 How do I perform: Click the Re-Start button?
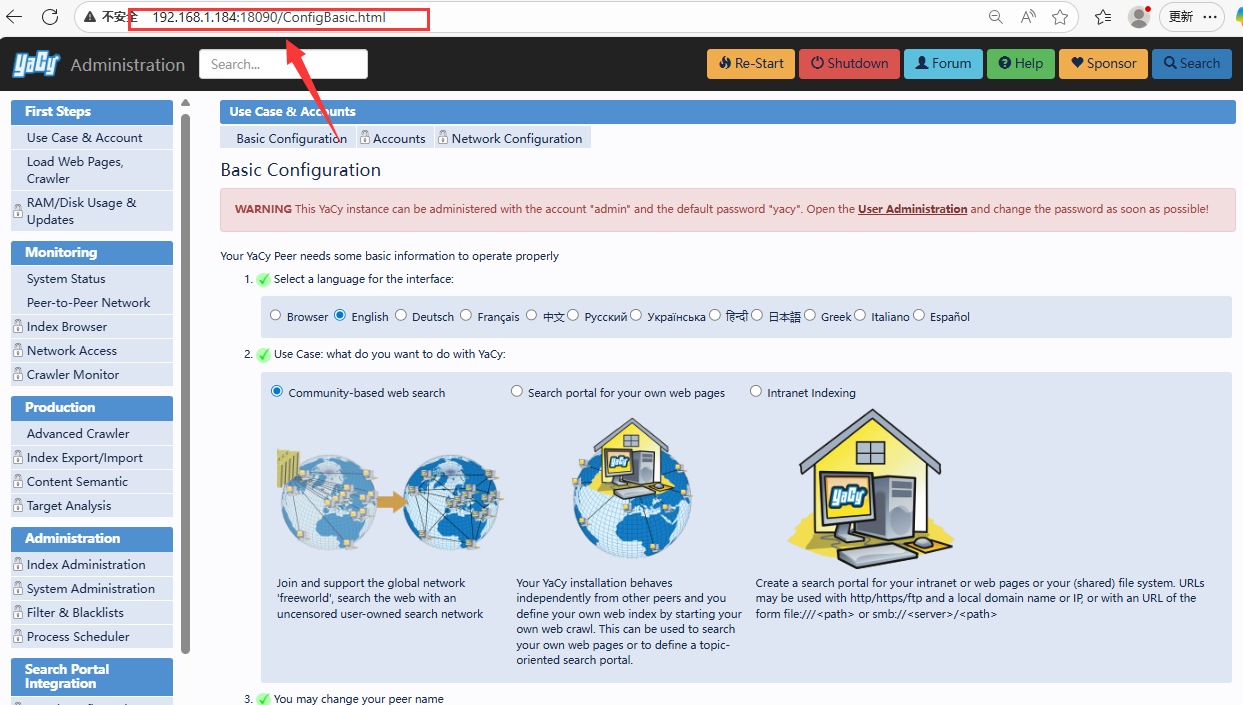(749, 63)
